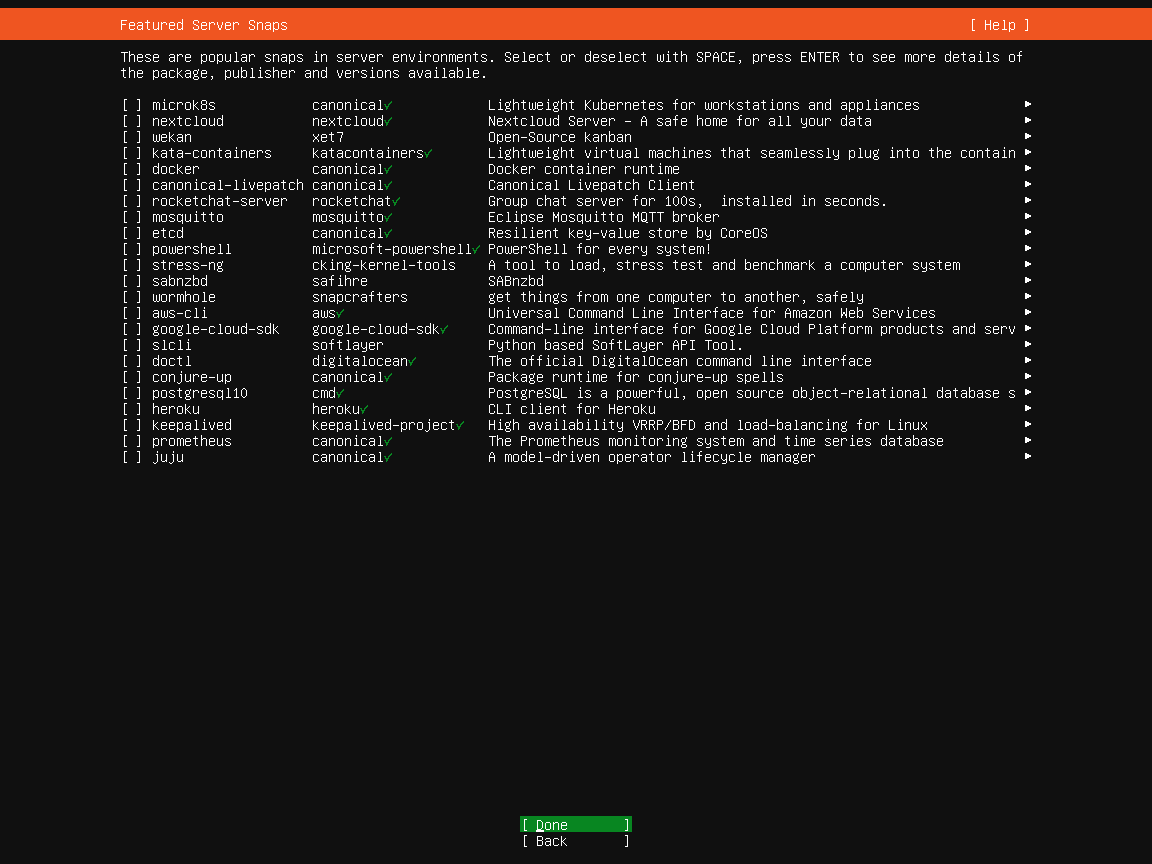Select the conjure-up snap name
This screenshot has width=1152, height=864.
[x=192, y=377]
